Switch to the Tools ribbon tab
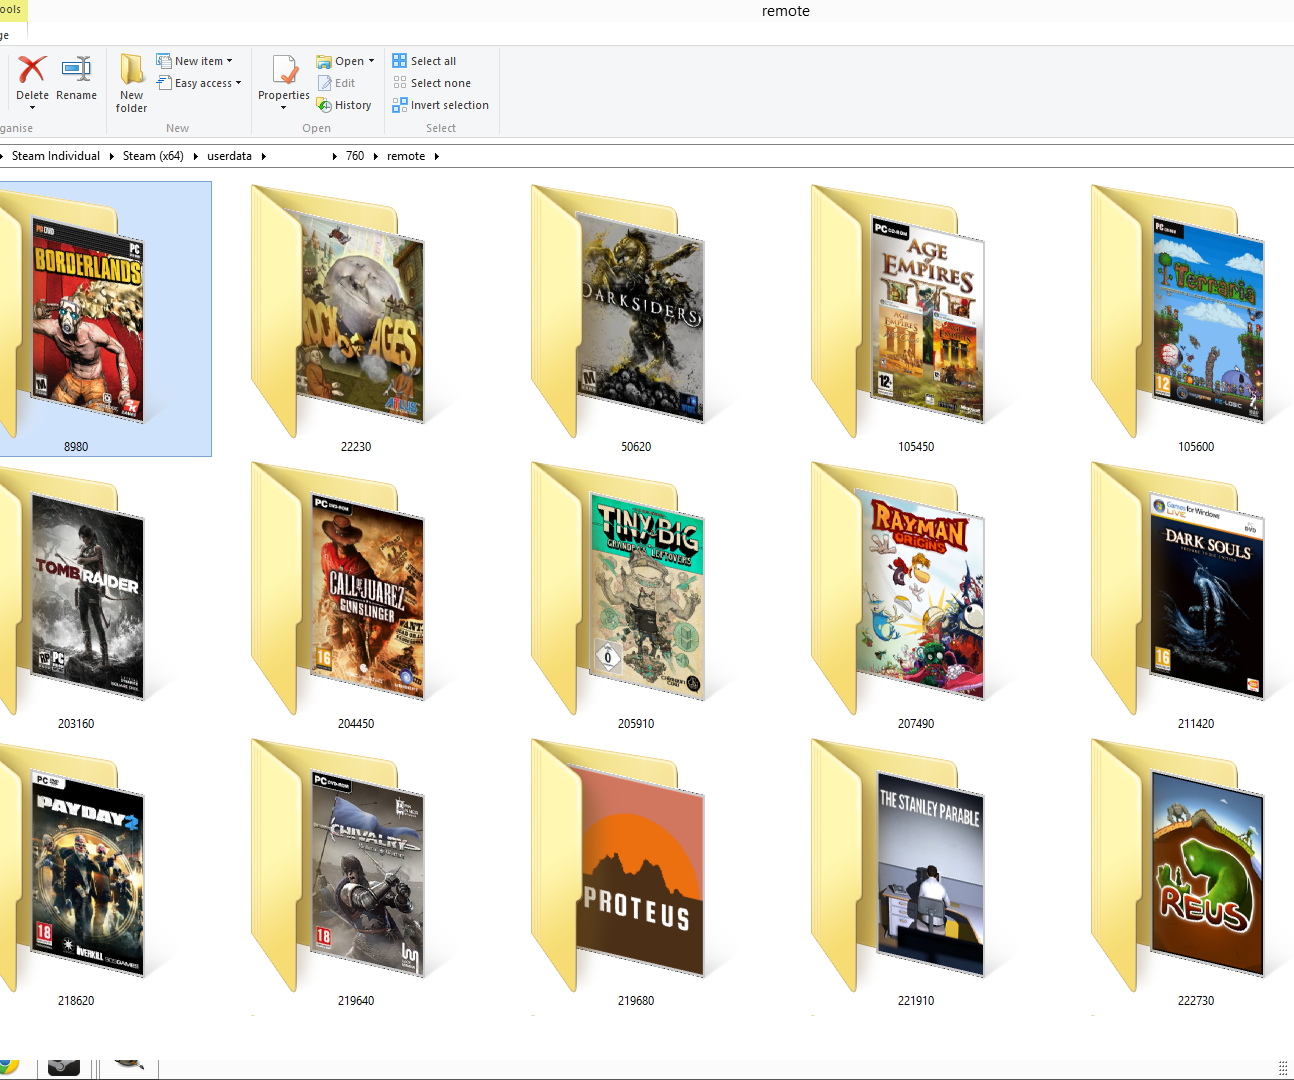This screenshot has width=1294, height=1080. pos(10,9)
